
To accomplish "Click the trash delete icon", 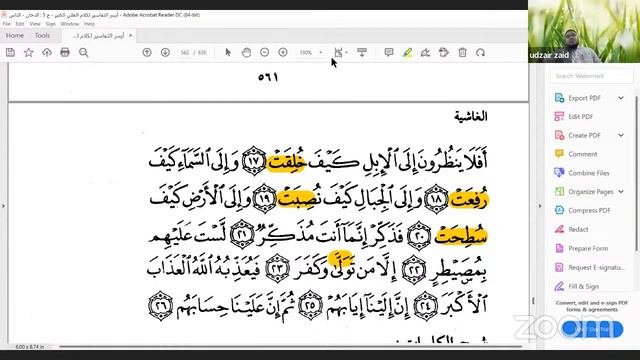I will [x=462, y=52].
